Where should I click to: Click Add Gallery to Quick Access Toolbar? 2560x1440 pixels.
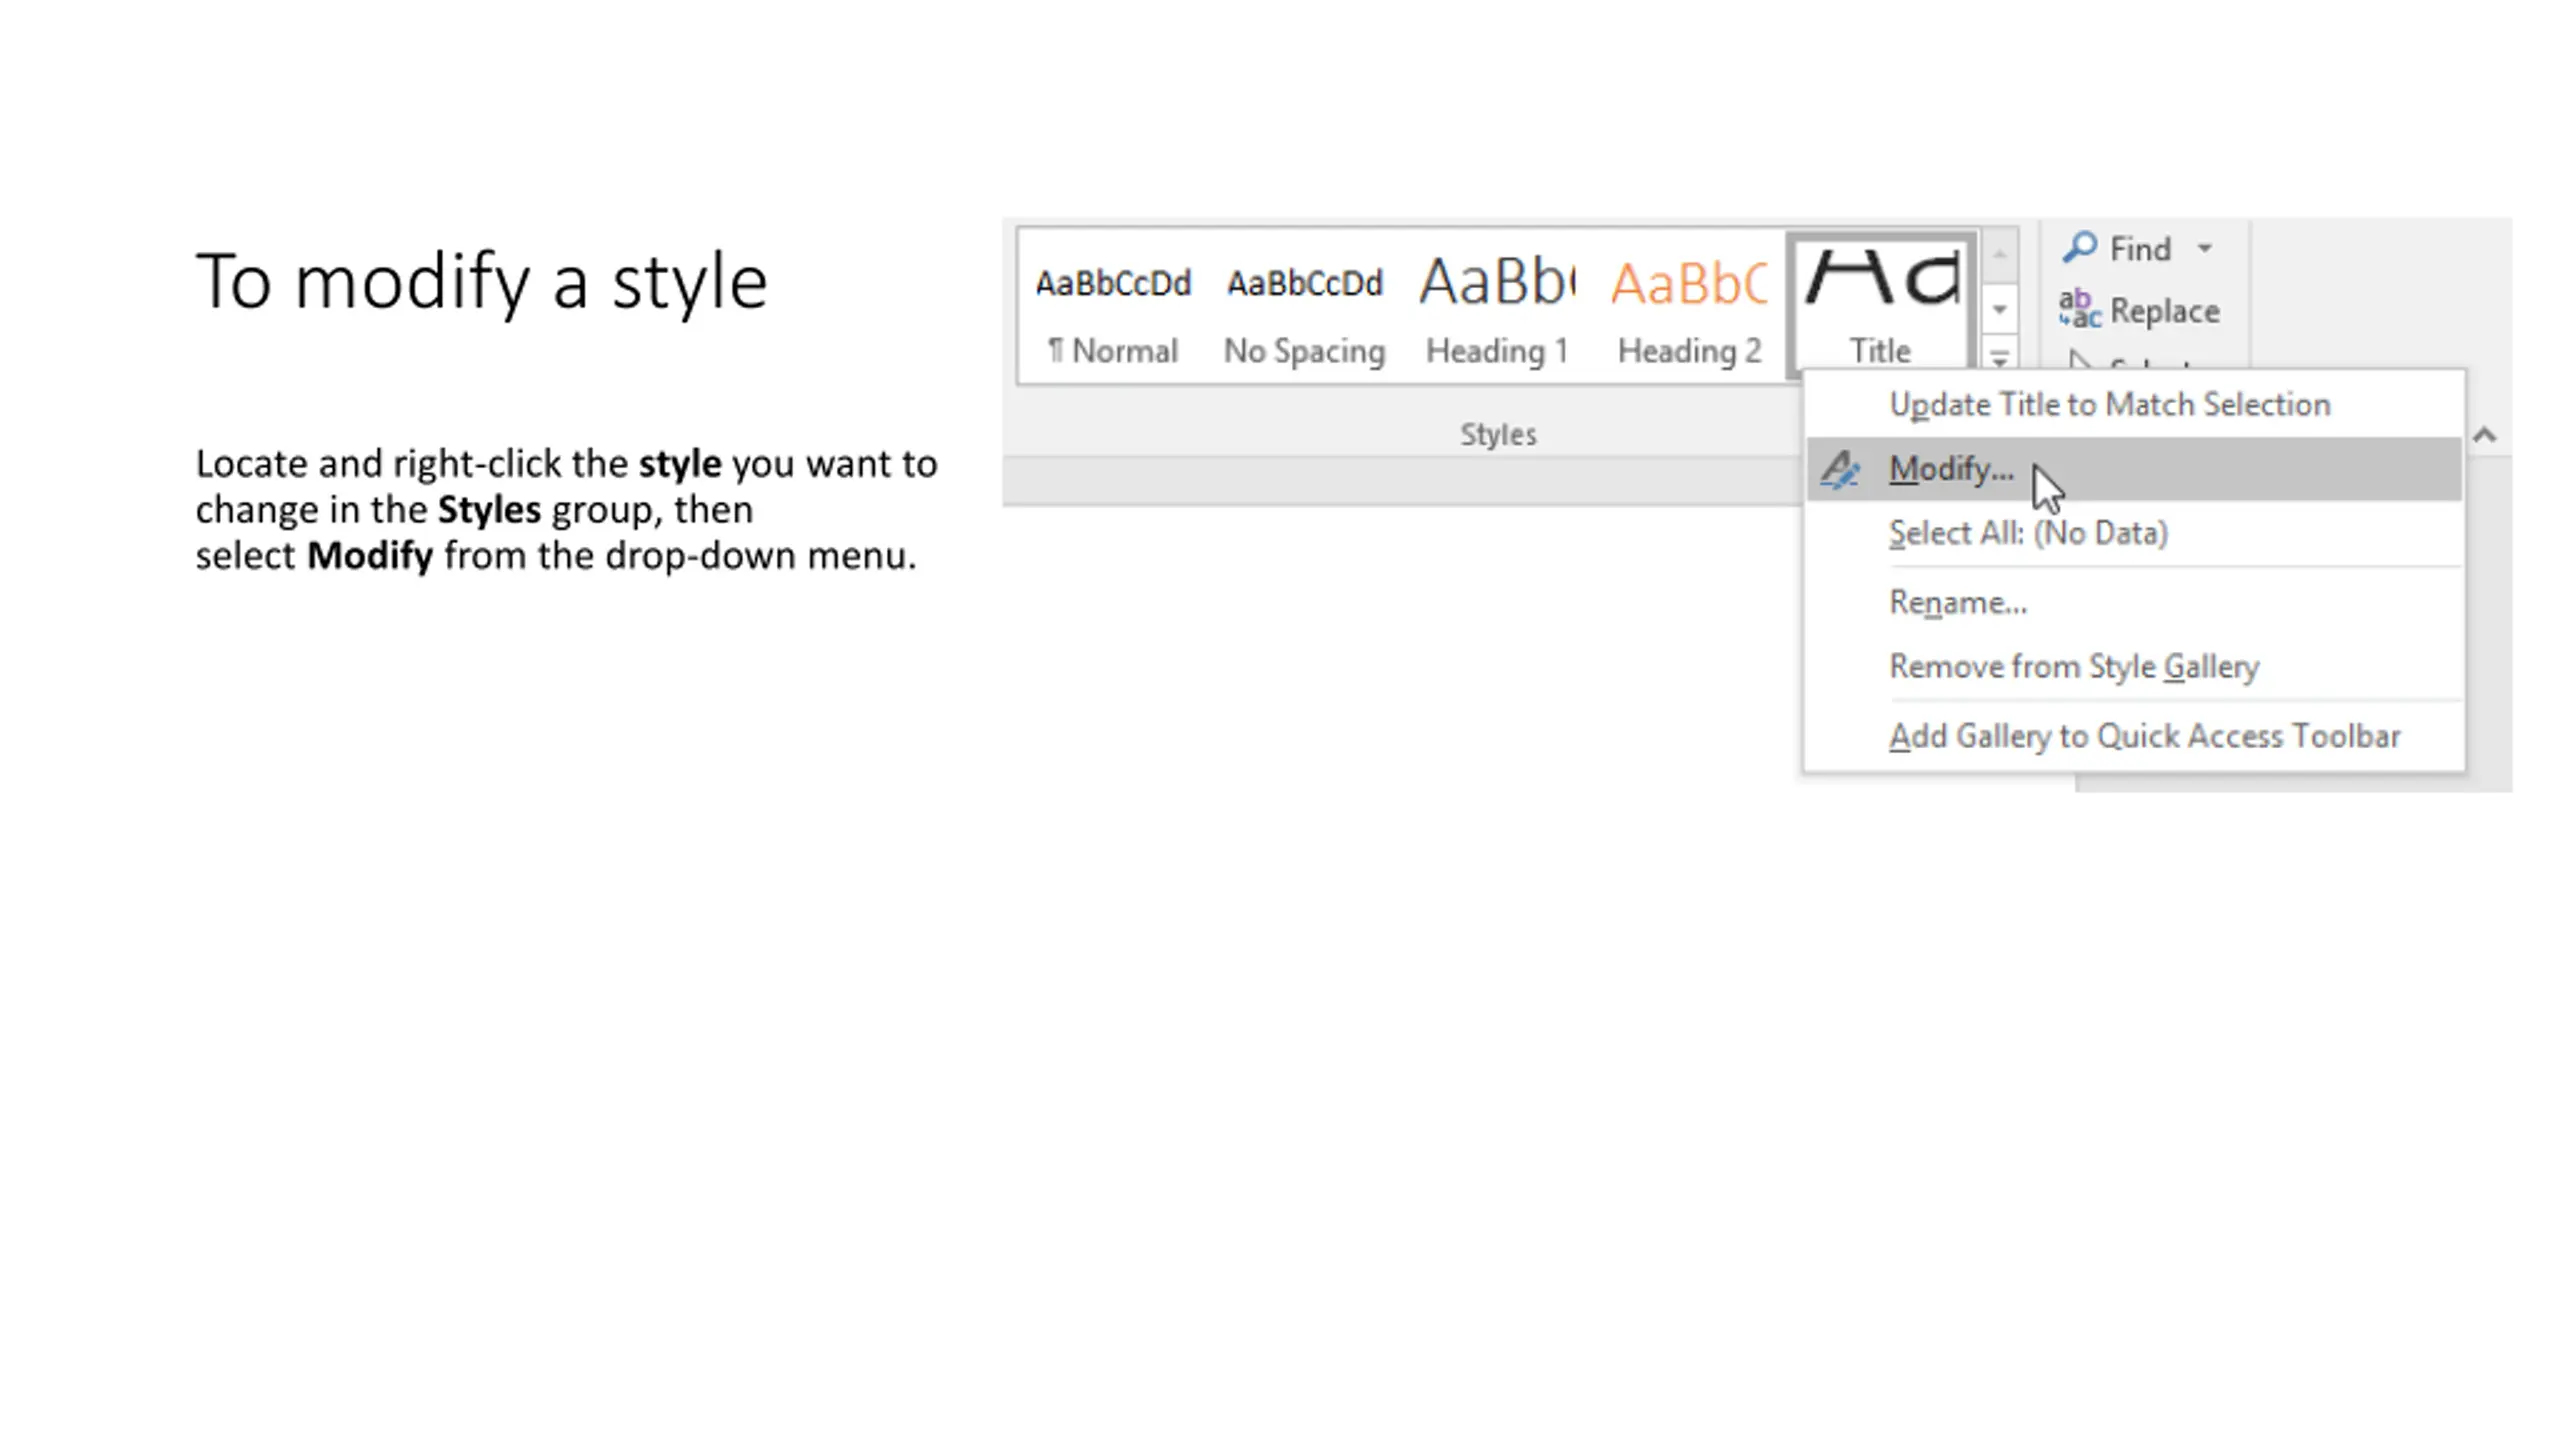tap(2143, 737)
